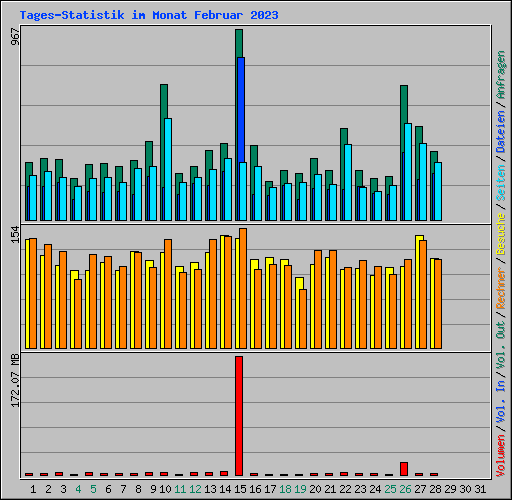Click the orange Rechner bar for day 15

click(243, 289)
